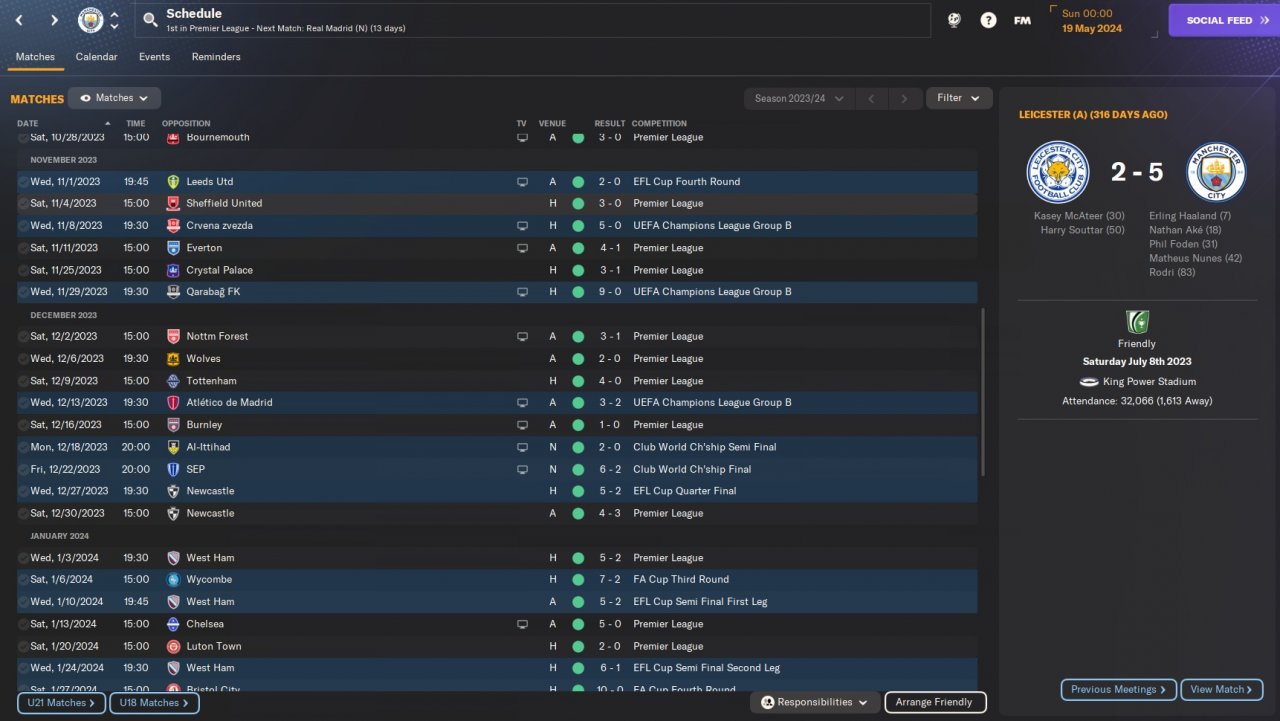The image size is (1280, 721).
Task: Click the Previous Meetings button
Action: 1119,690
